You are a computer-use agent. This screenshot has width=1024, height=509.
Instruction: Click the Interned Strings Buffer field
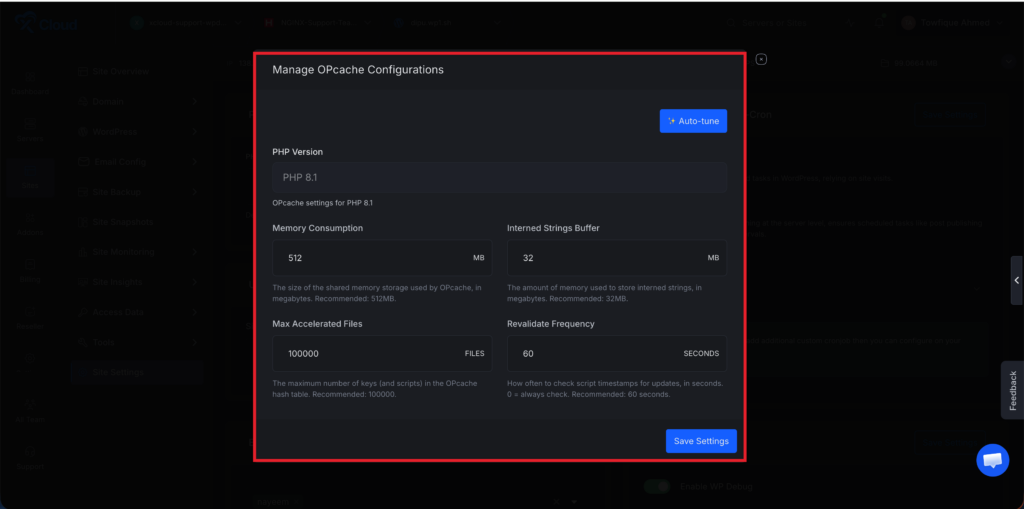(605, 257)
